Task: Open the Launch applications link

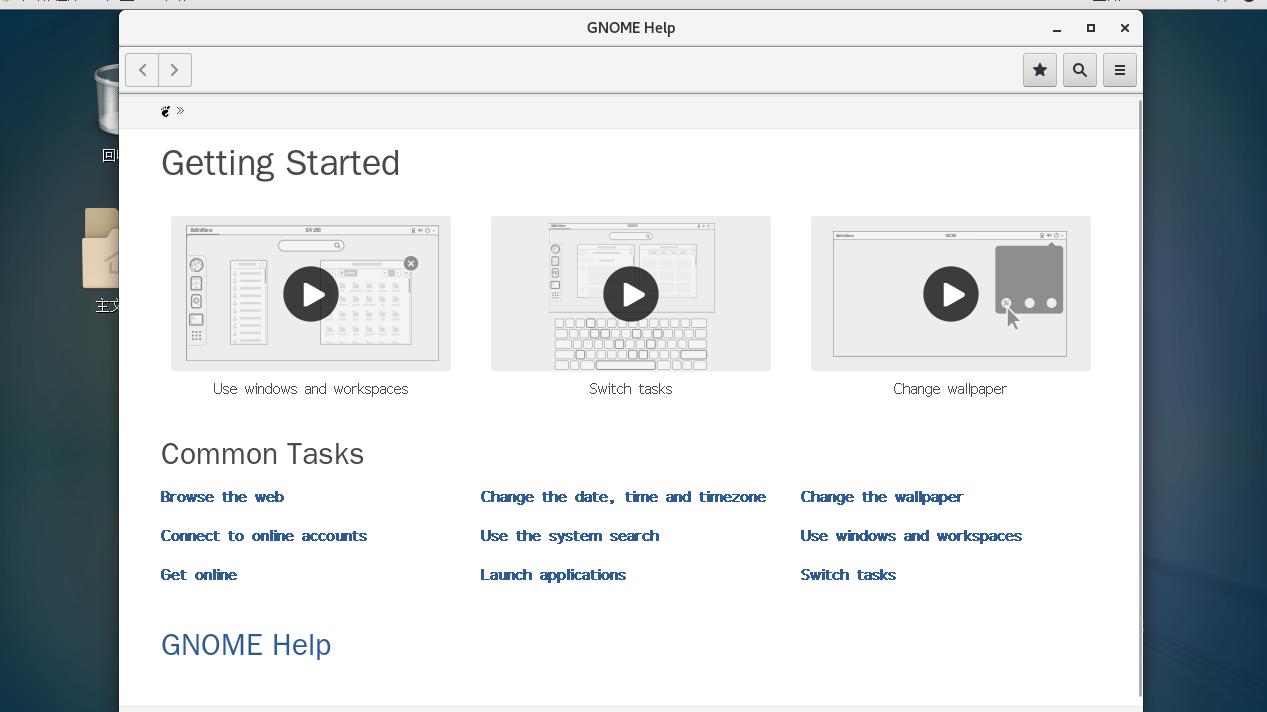Action: point(553,575)
